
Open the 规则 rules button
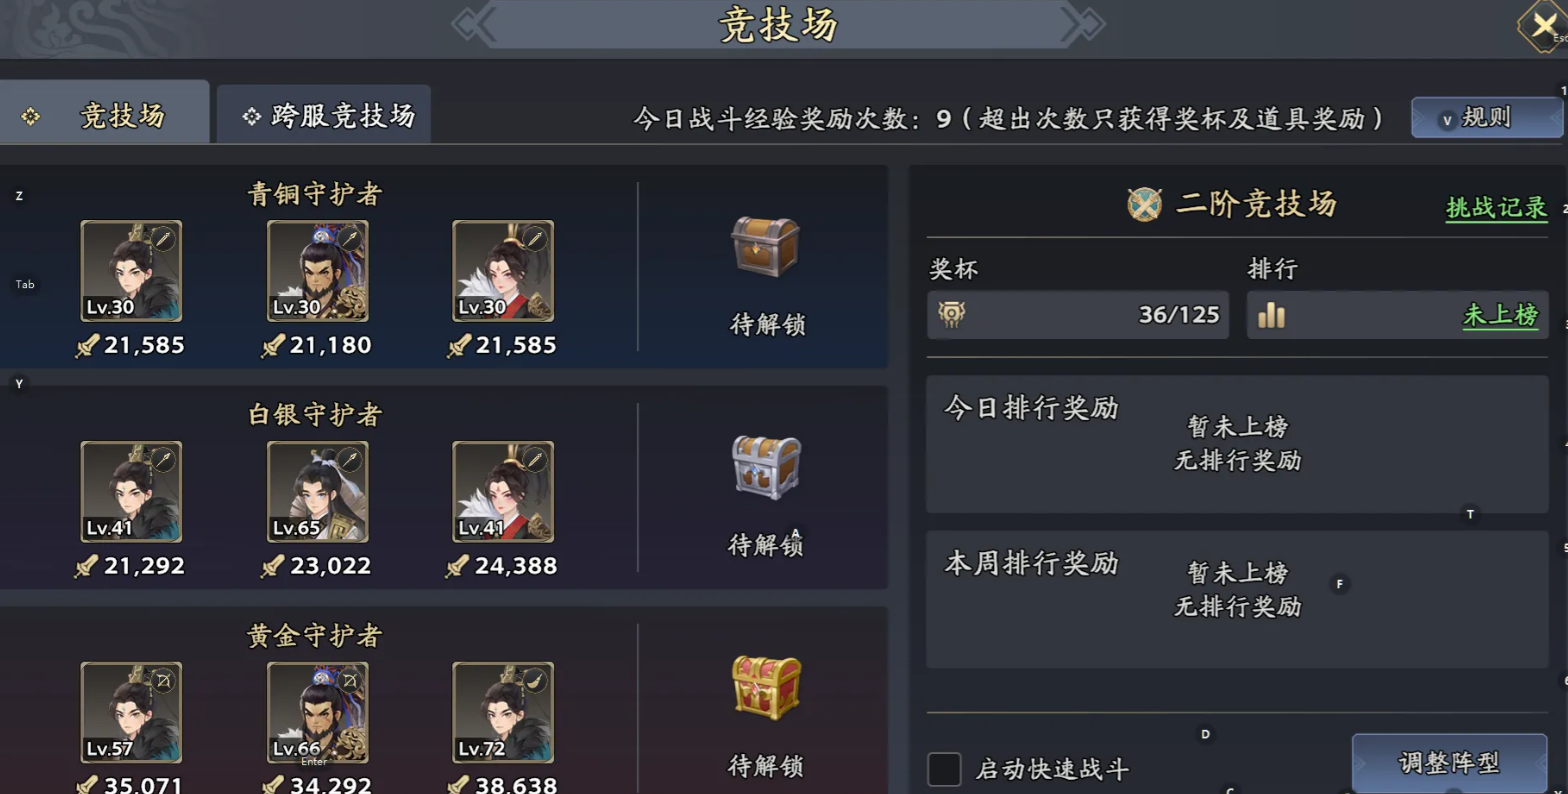pyautogui.click(x=1486, y=118)
